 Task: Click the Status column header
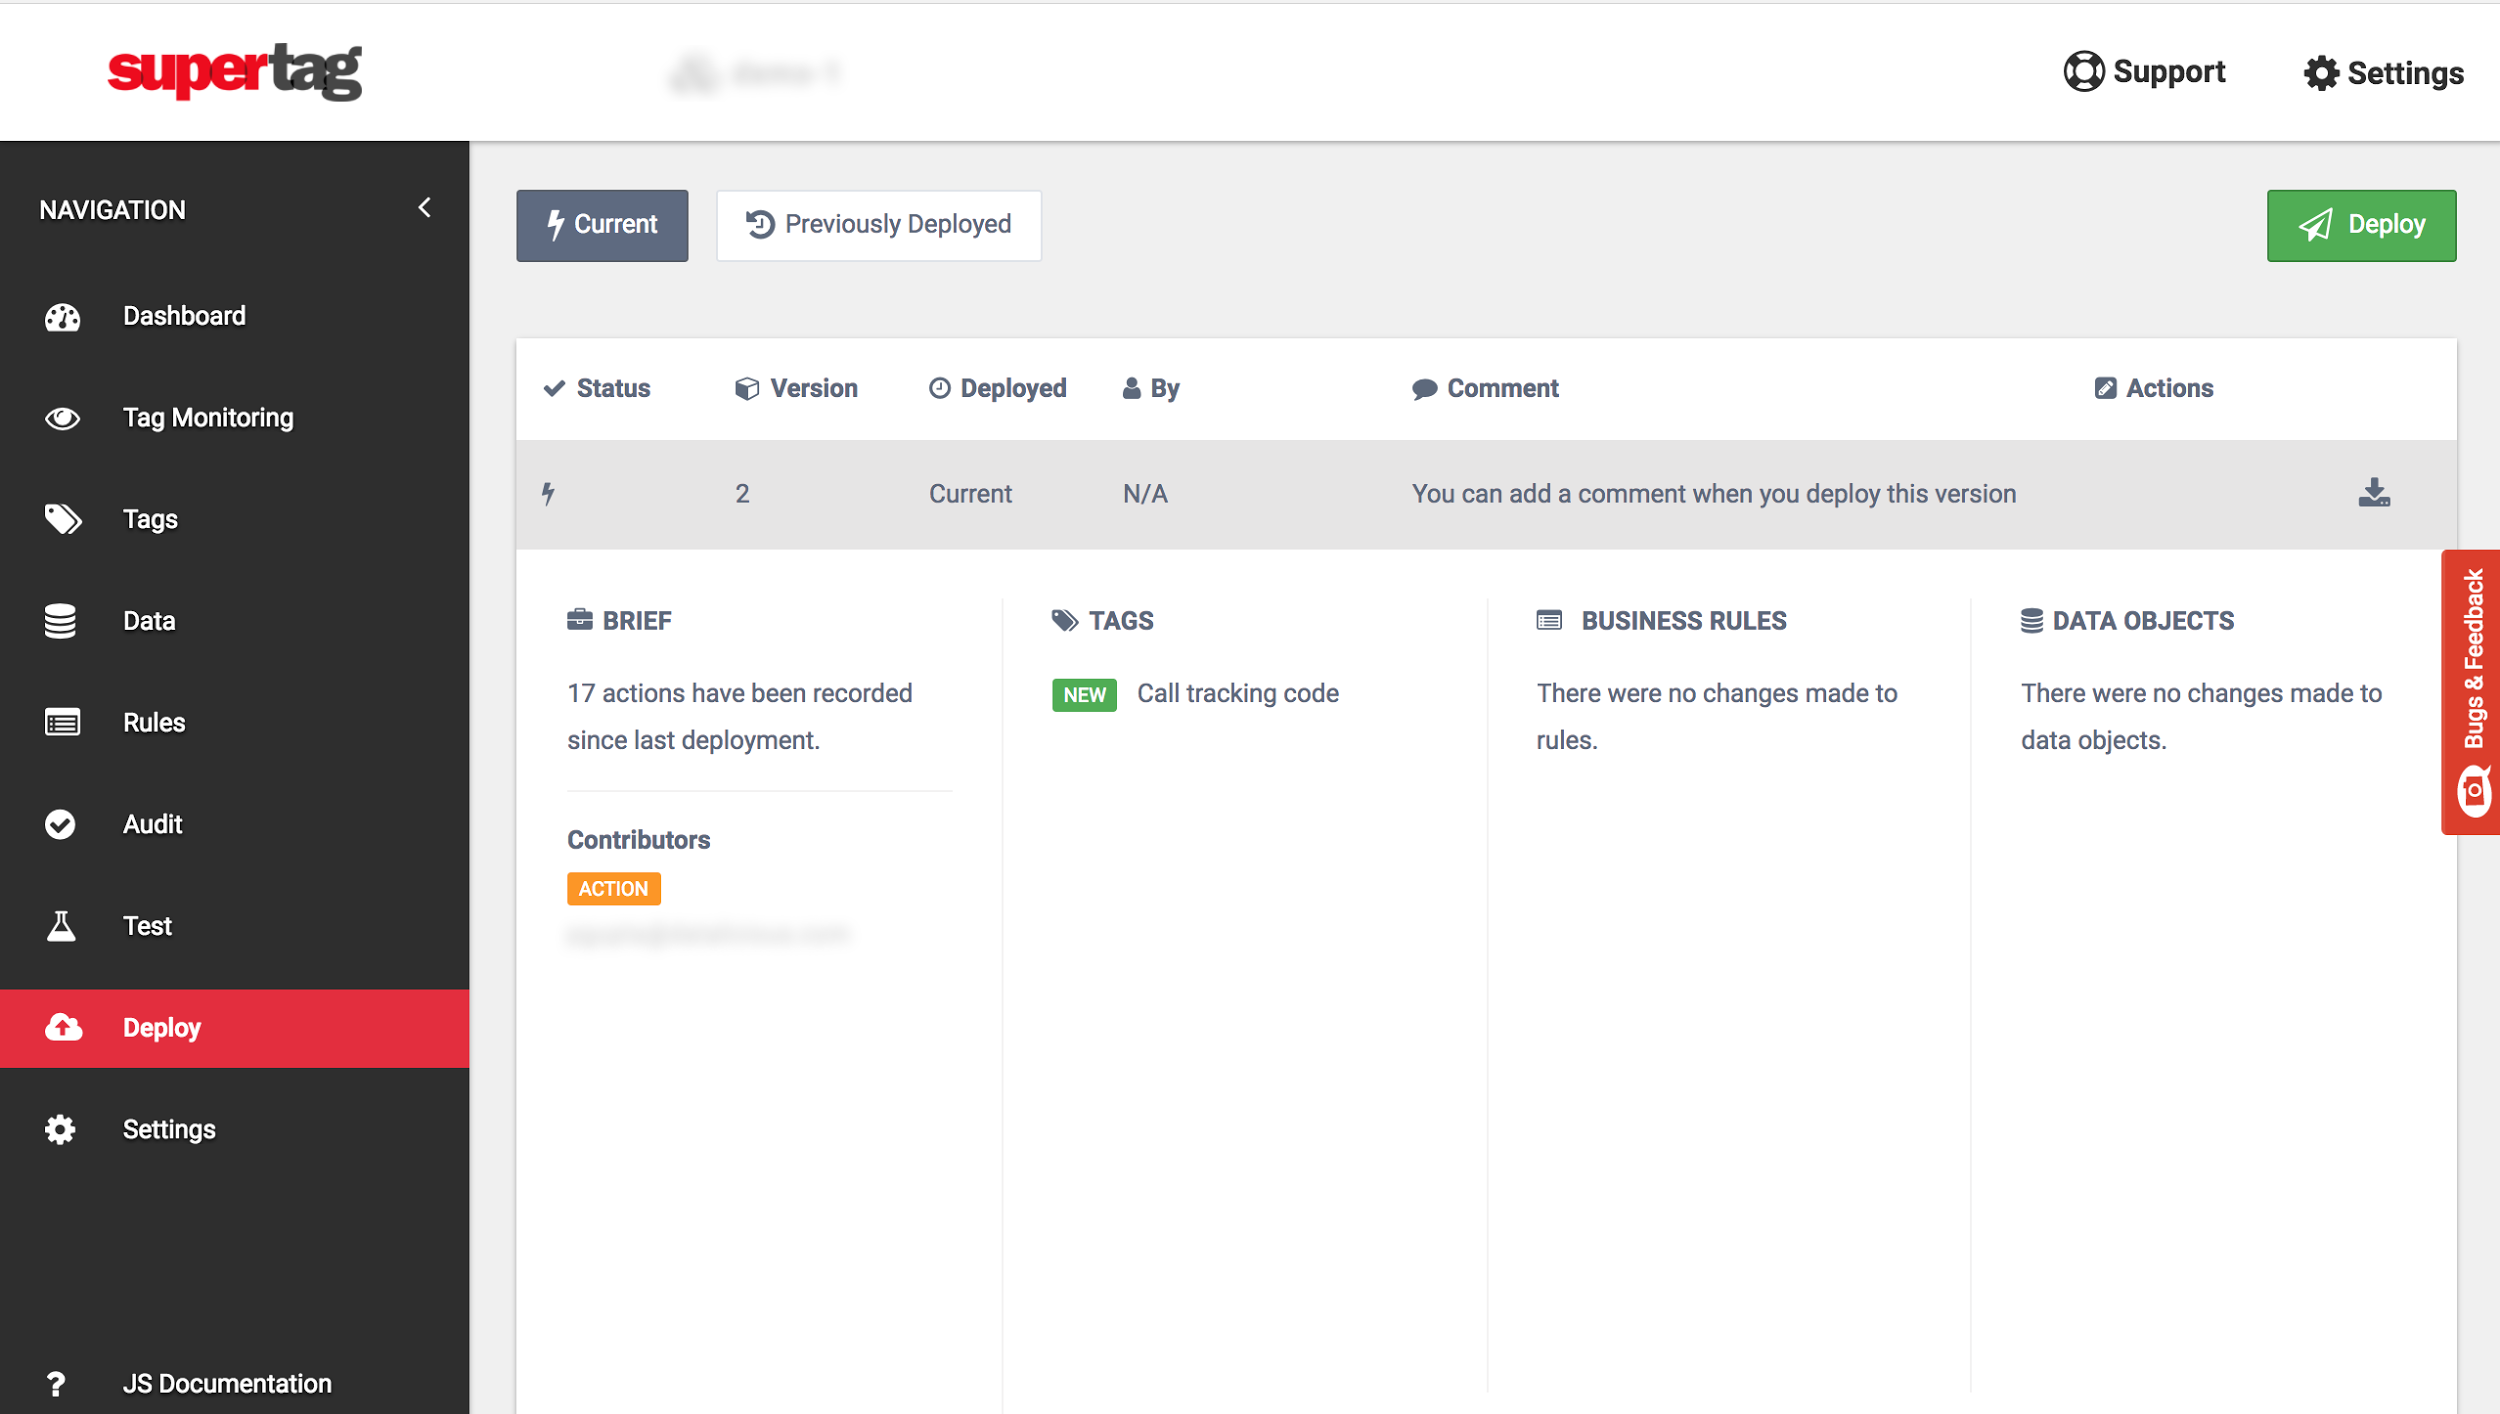[597, 388]
